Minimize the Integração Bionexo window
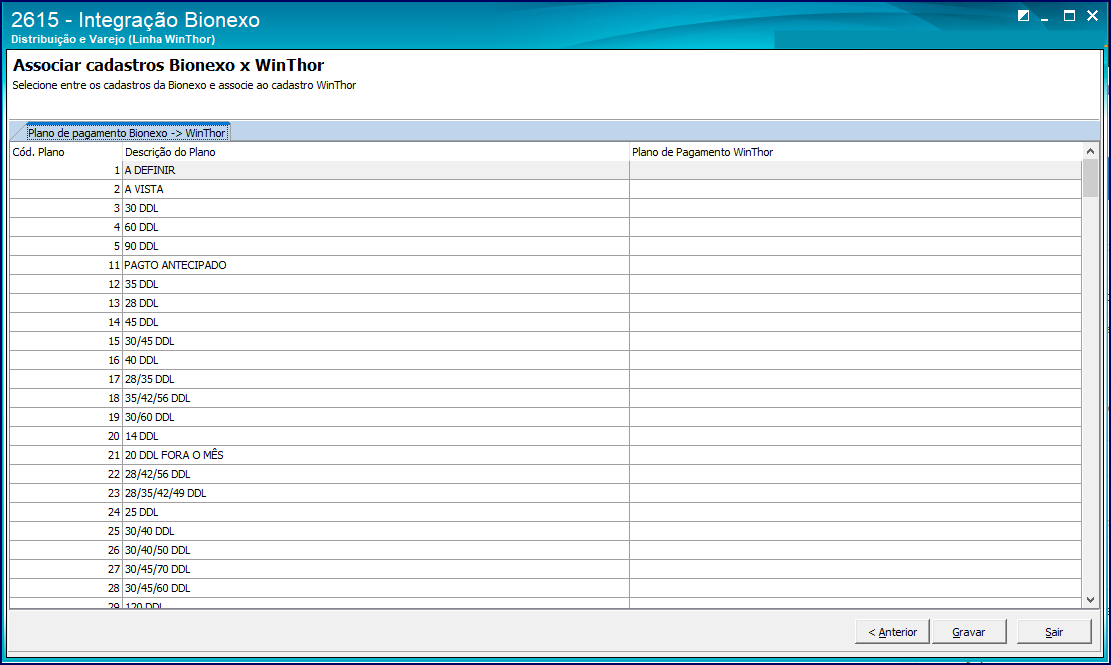This screenshot has width=1111, height=665. (x=1044, y=17)
